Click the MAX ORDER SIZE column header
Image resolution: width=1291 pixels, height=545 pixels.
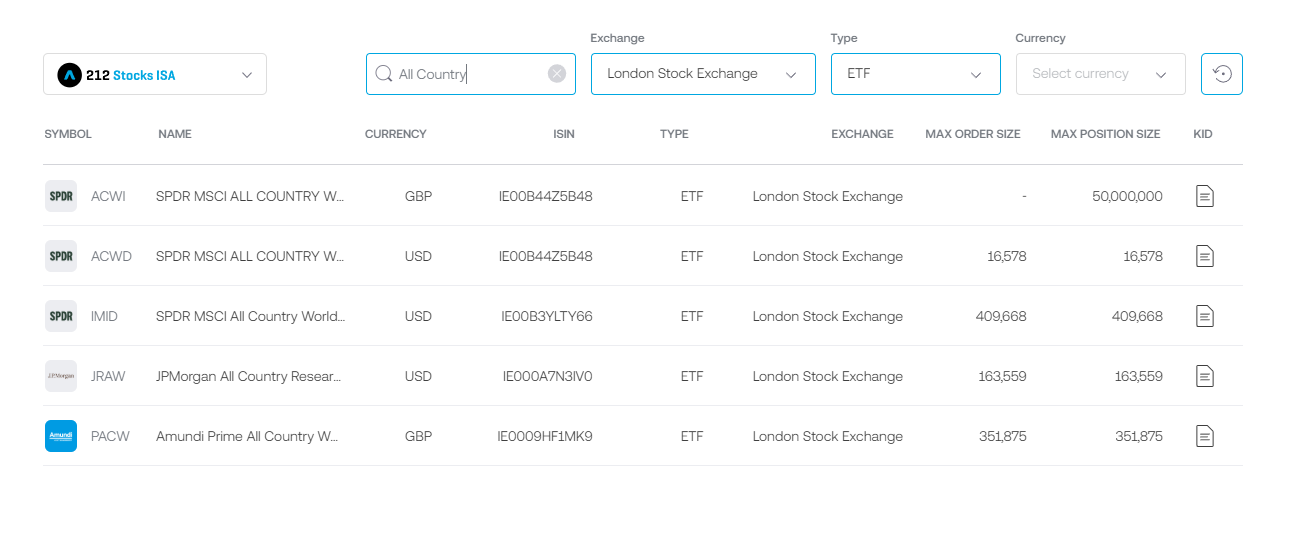[x=972, y=134]
